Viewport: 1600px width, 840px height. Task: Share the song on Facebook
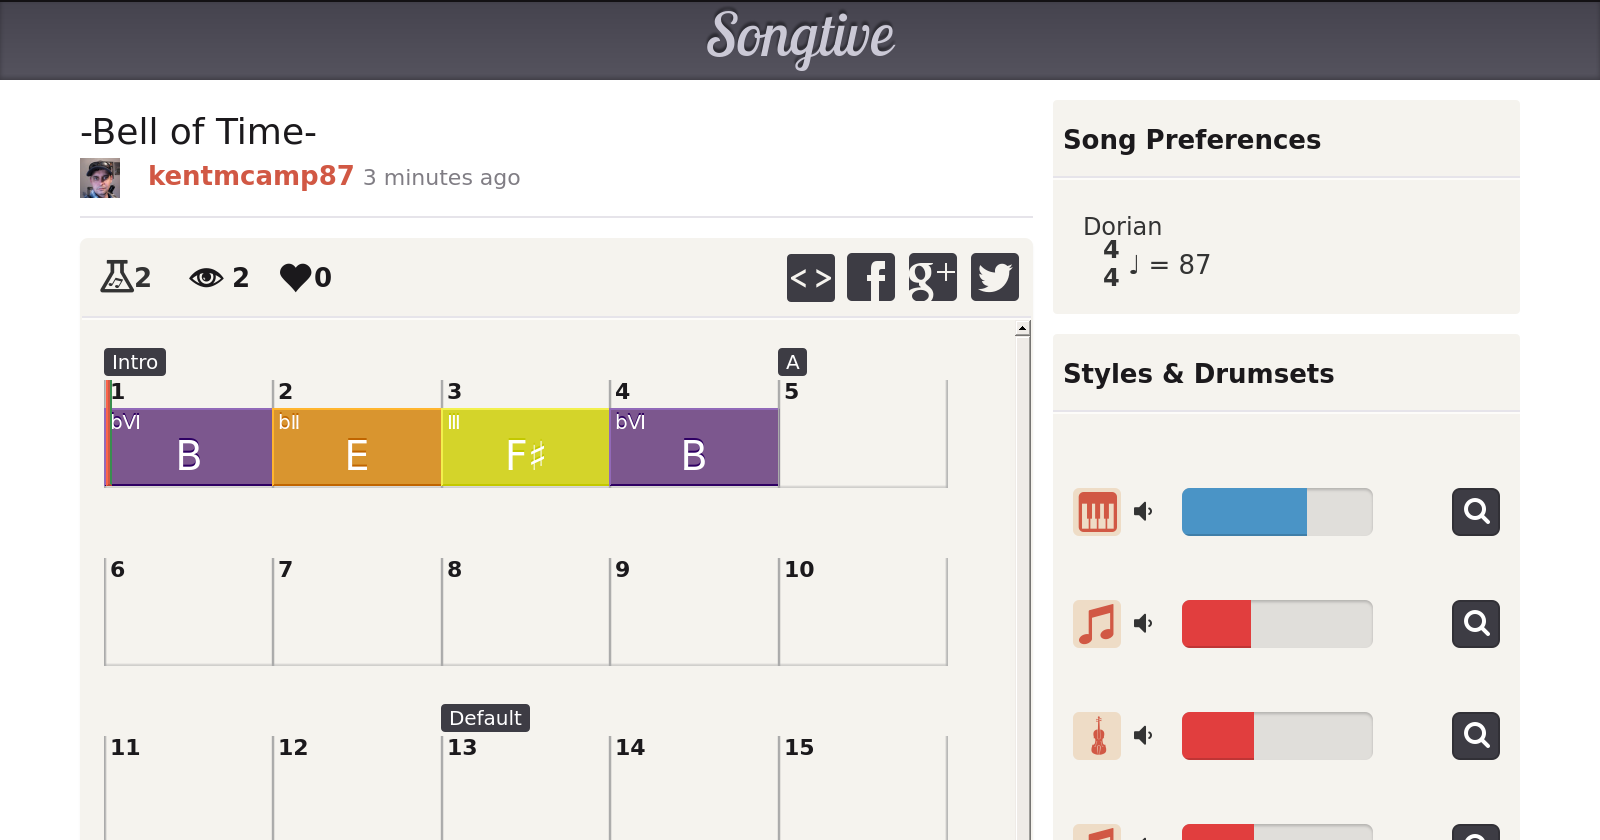click(871, 277)
